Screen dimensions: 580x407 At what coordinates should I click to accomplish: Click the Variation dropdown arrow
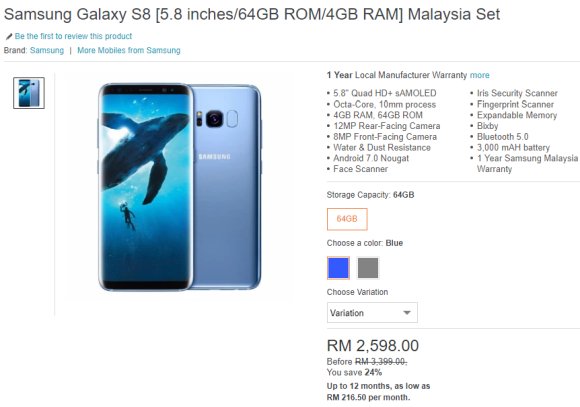click(407, 313)
